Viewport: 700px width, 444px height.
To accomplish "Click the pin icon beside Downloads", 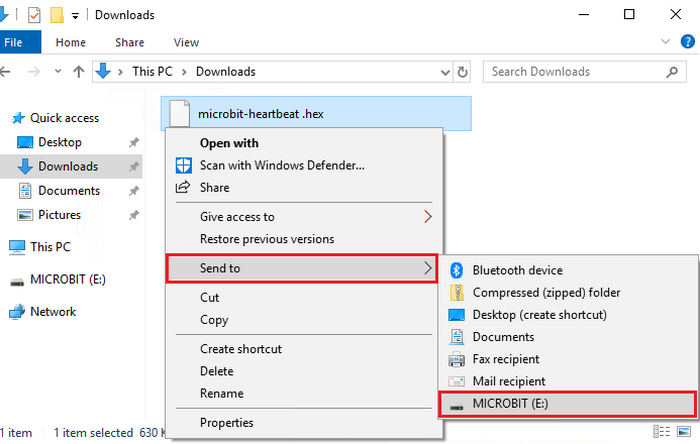I will (133, 166).
